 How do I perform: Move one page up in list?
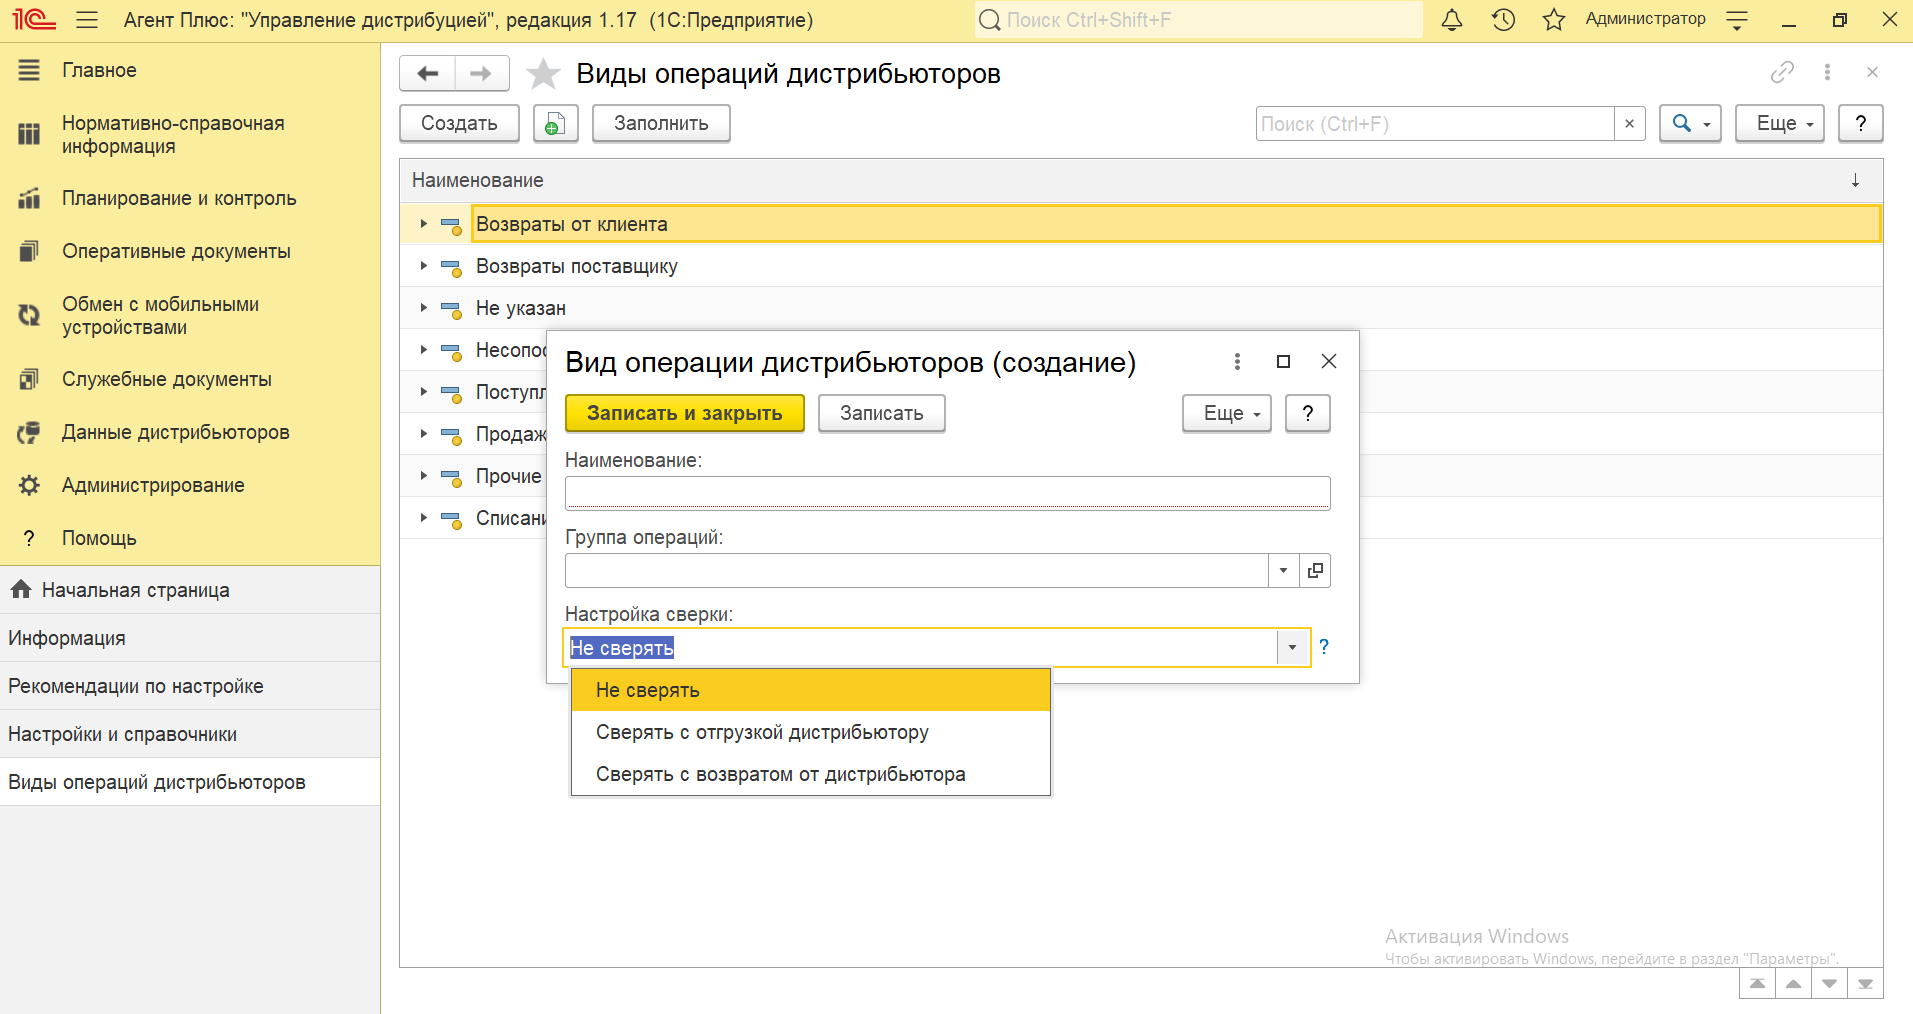[x=1793, y=983]
